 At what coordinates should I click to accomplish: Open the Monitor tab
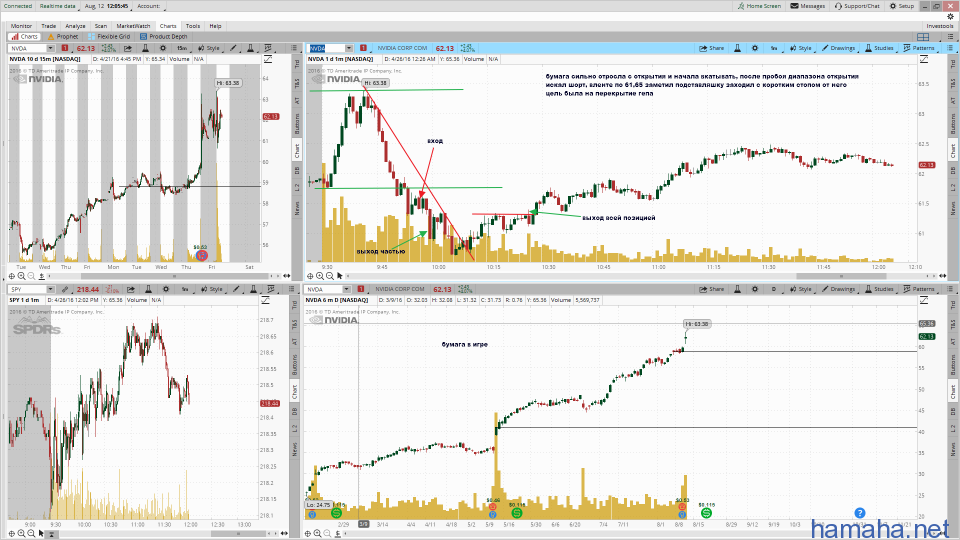tap(21, 26)
